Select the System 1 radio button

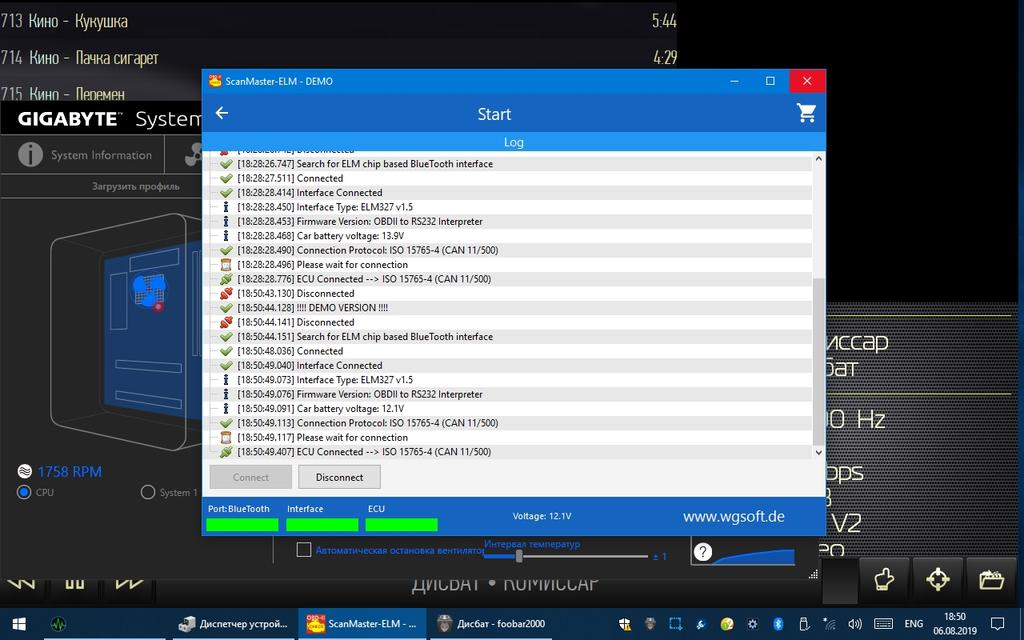click(148, 492)
